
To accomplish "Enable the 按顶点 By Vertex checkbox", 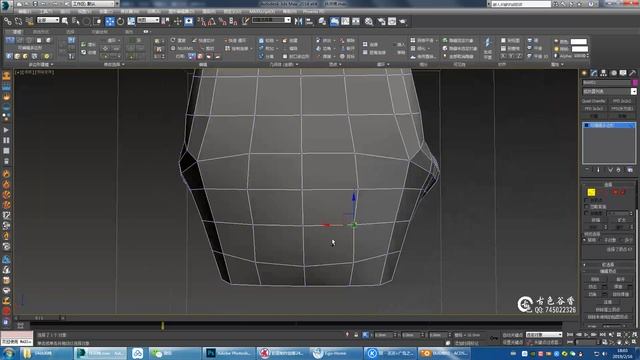I will [587, 200].
